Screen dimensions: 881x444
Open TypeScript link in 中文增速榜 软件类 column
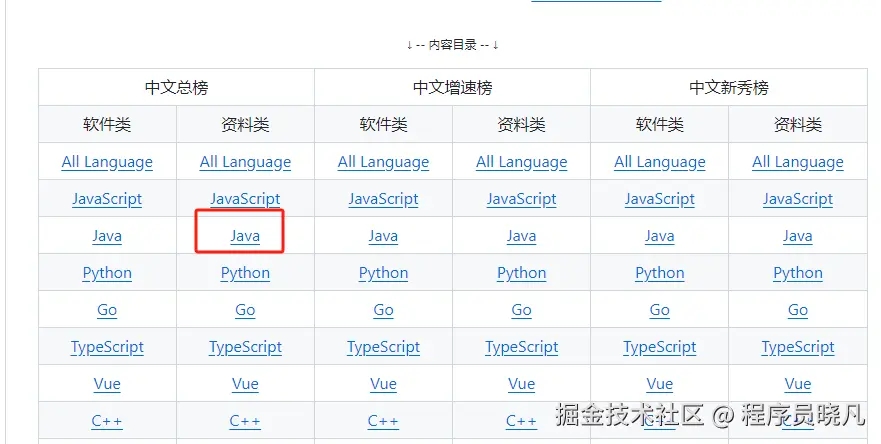383,347
